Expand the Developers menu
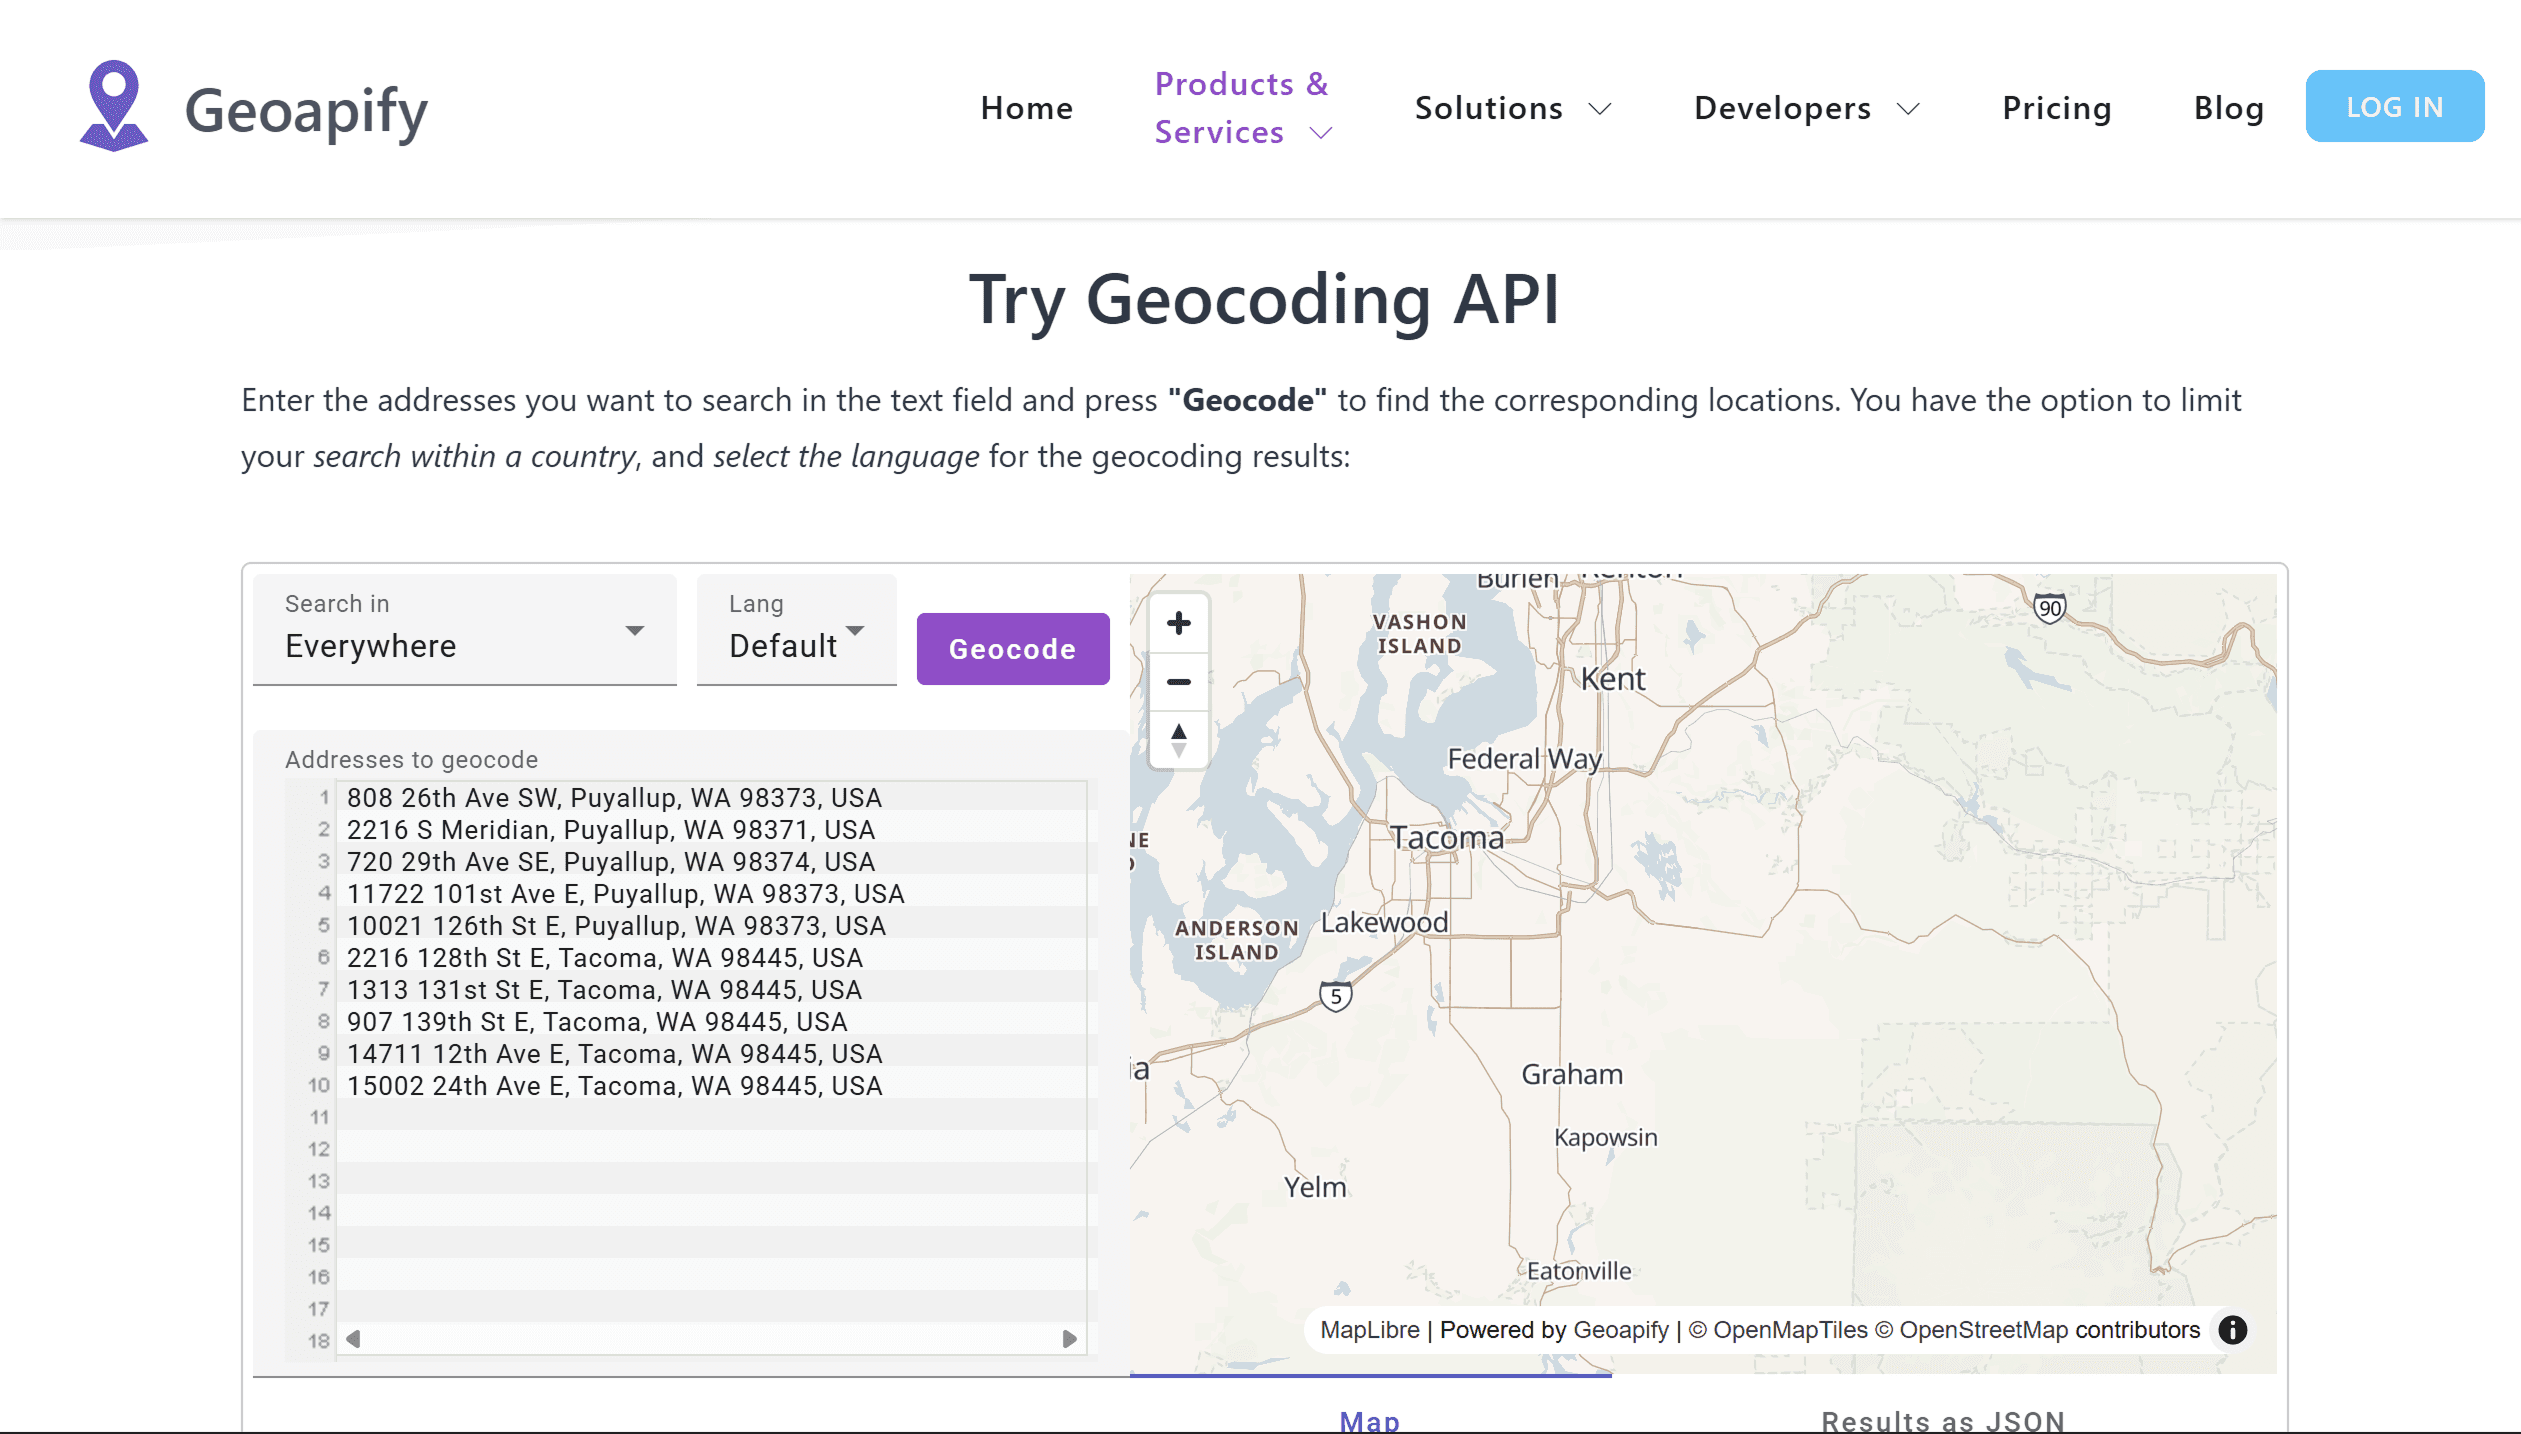 (1807, 108)
